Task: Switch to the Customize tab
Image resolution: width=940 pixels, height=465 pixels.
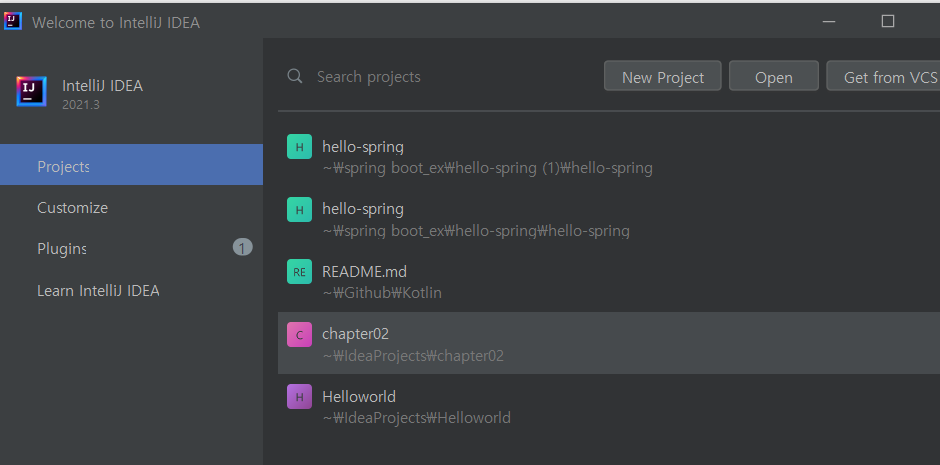Action: [x=131, y=208]
